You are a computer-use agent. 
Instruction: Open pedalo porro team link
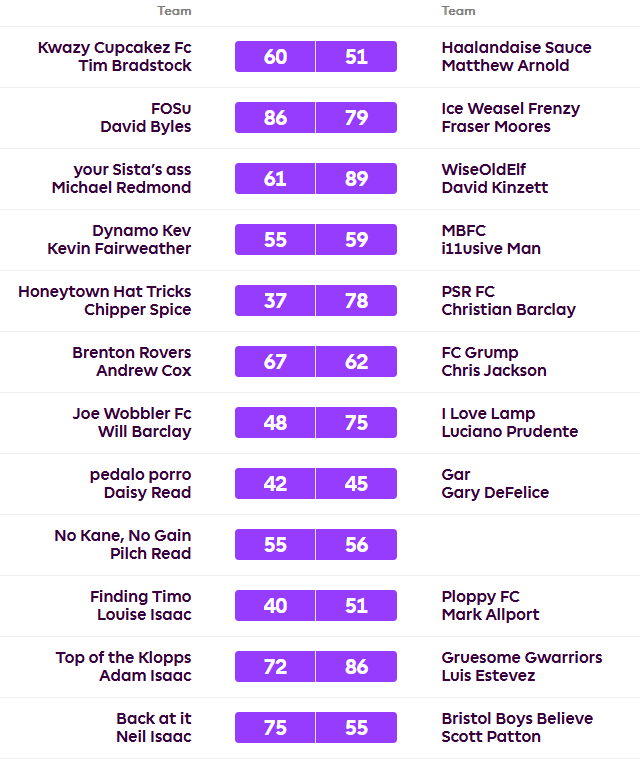(140, 475)
